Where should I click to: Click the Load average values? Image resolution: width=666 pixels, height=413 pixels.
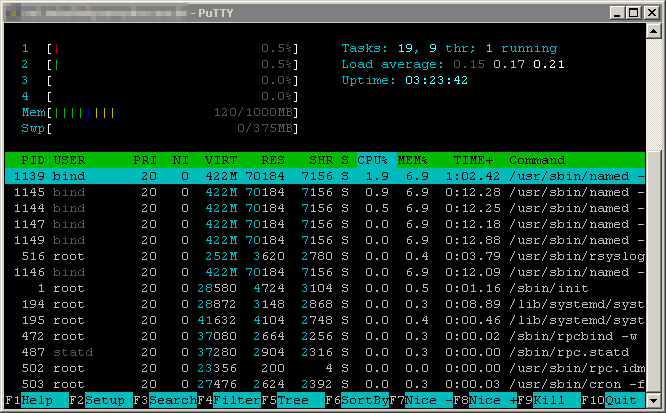(509, 65)
